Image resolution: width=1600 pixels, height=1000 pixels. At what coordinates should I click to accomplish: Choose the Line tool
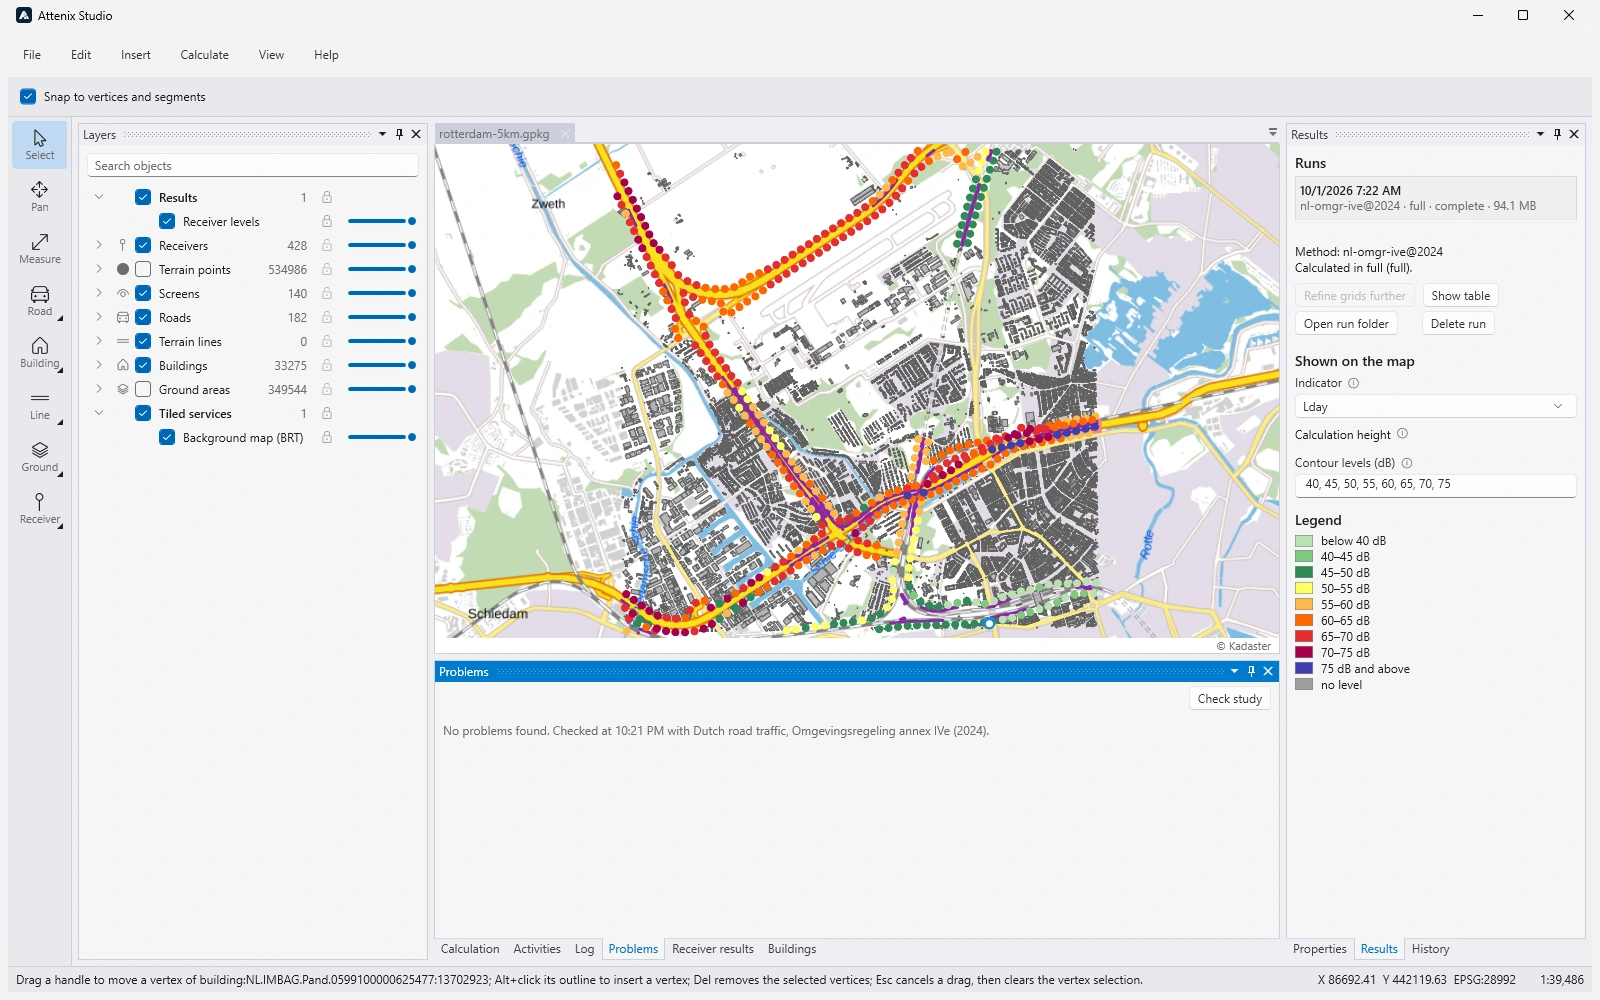40,405
